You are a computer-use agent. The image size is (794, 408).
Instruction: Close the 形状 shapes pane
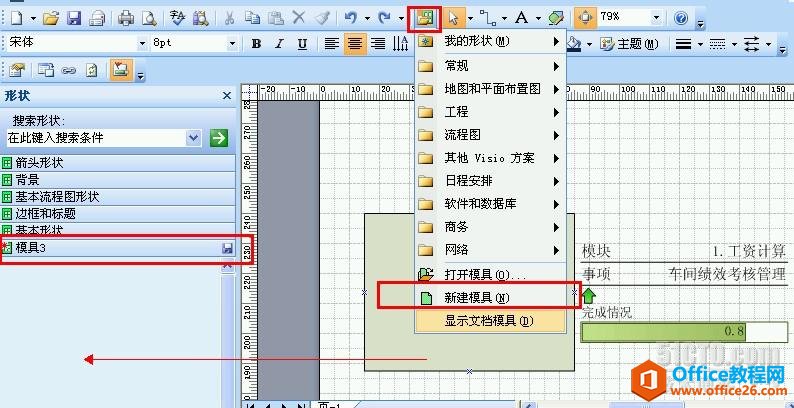pos(227,96)
